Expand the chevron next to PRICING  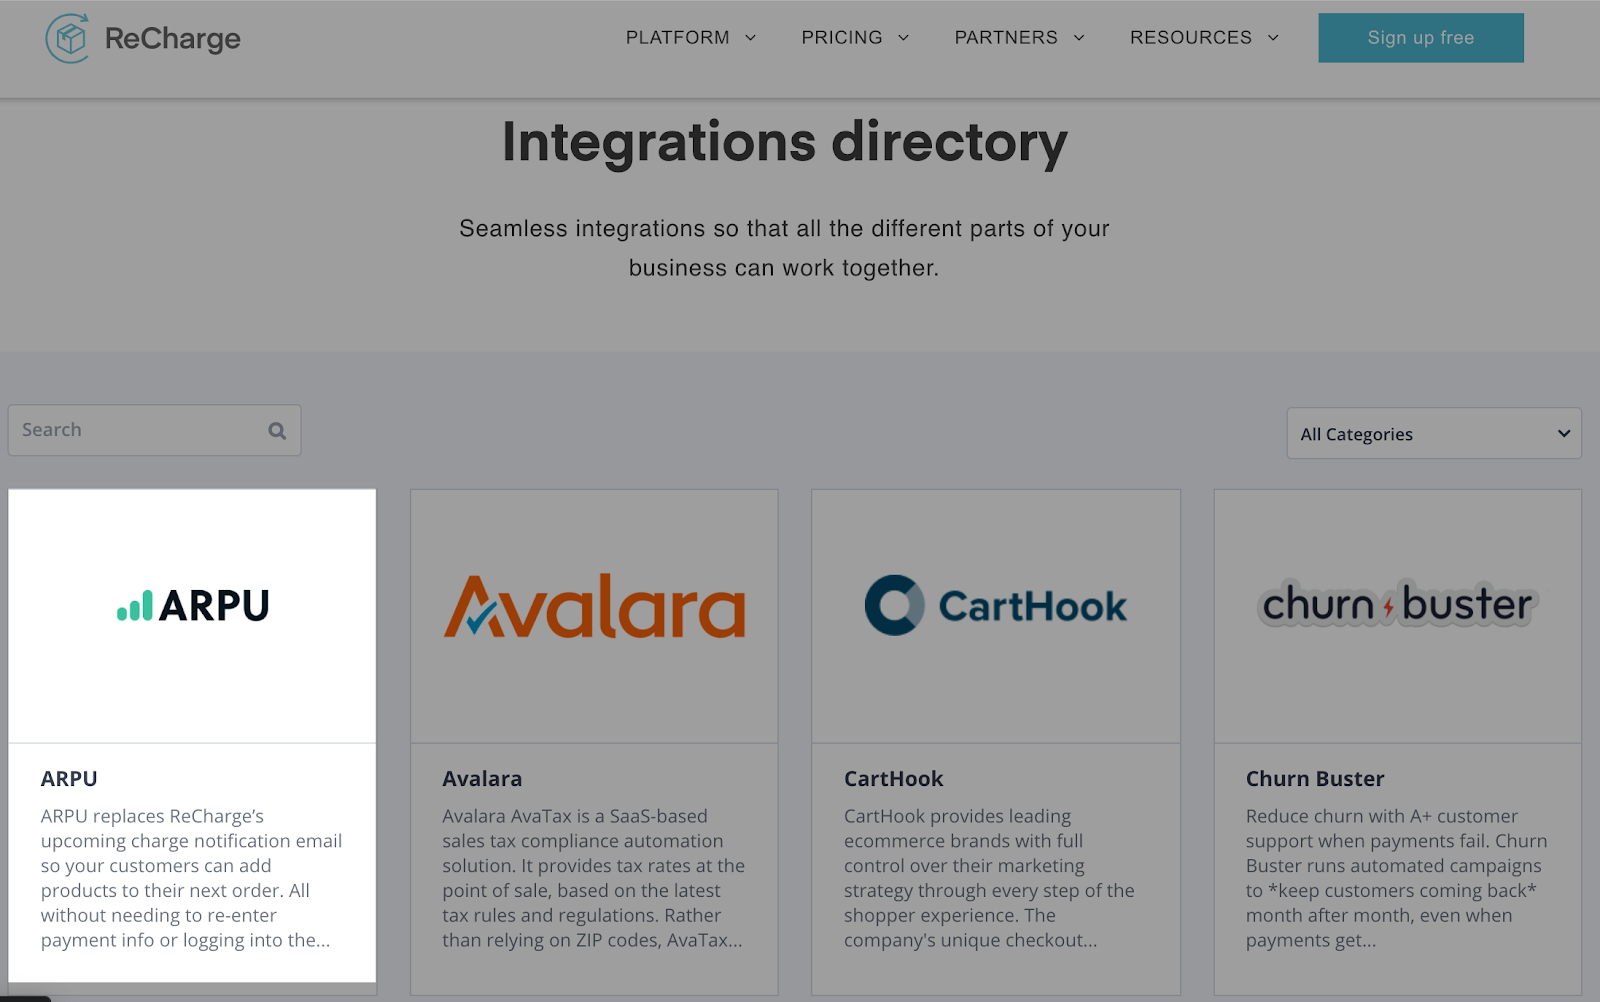(x=904, y=38)
